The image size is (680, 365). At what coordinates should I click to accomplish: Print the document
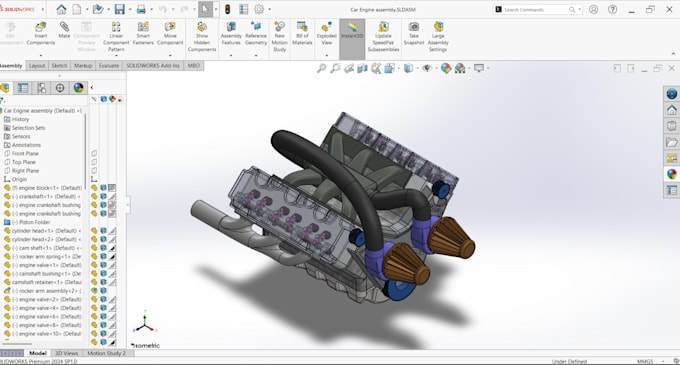pyautogui.click(x=141, y=9)
